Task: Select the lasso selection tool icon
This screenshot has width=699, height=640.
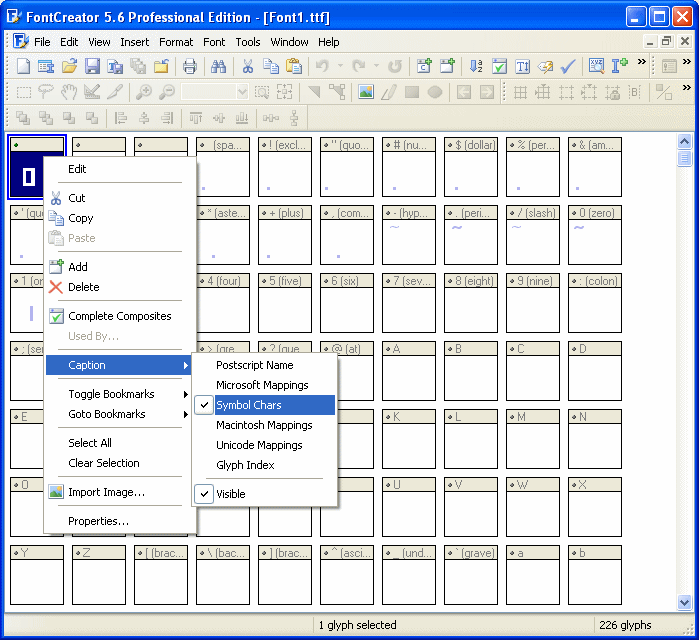Action: coord(46,92)
